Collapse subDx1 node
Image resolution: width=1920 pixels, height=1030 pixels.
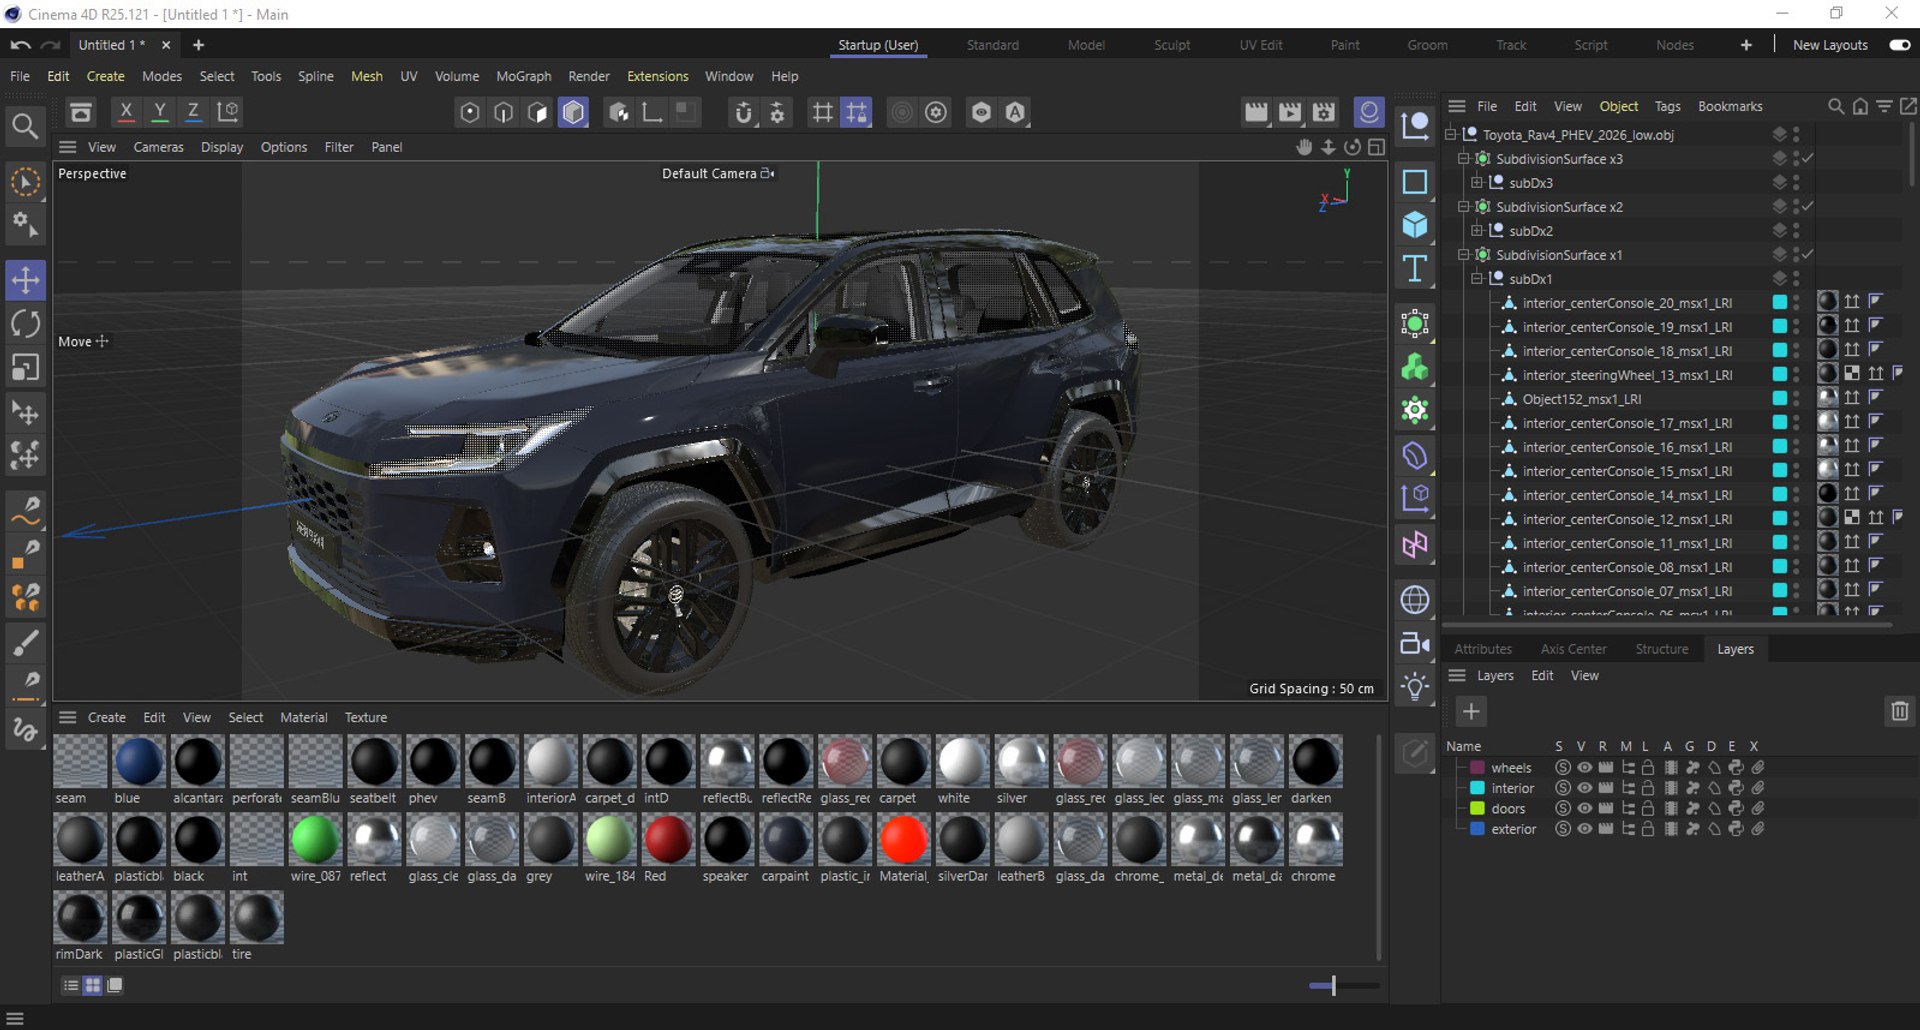[x=1477, y=278]
